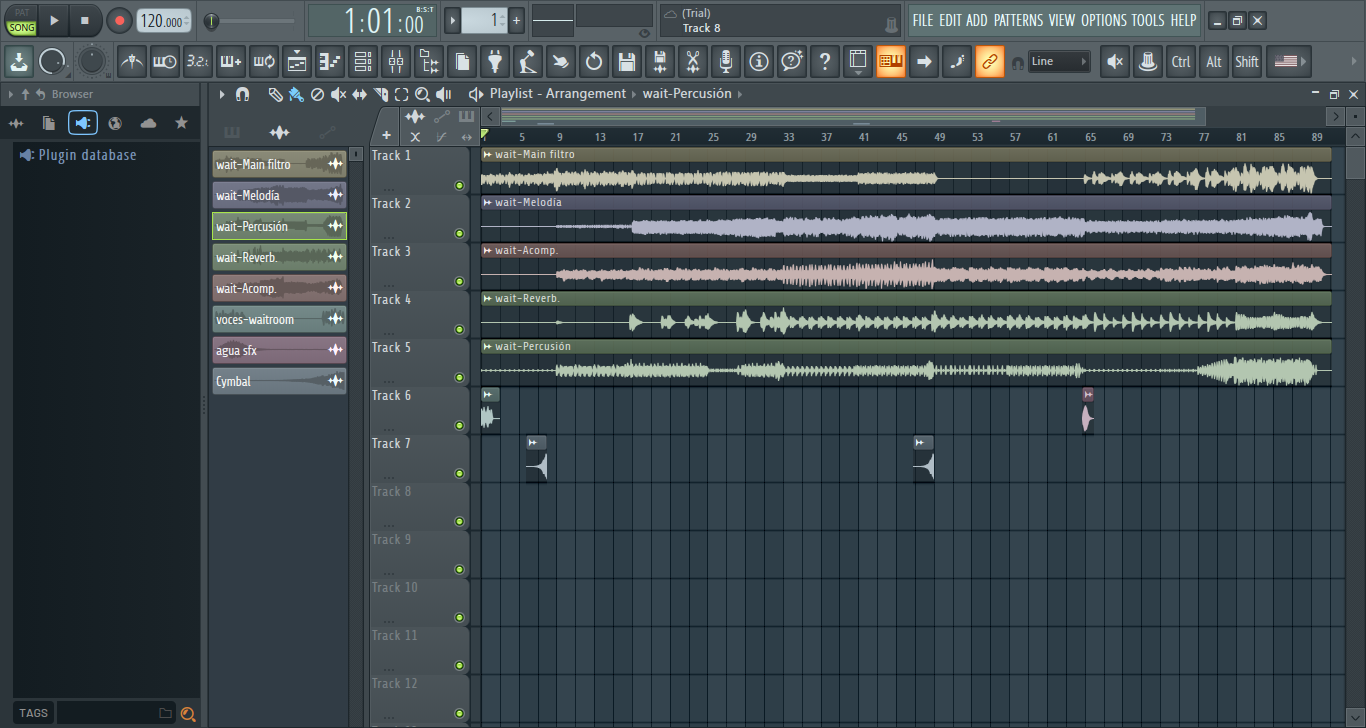Open the US flag keyboard layout dropdown
Screen dimensions: 1366x728
[1288, 62]
